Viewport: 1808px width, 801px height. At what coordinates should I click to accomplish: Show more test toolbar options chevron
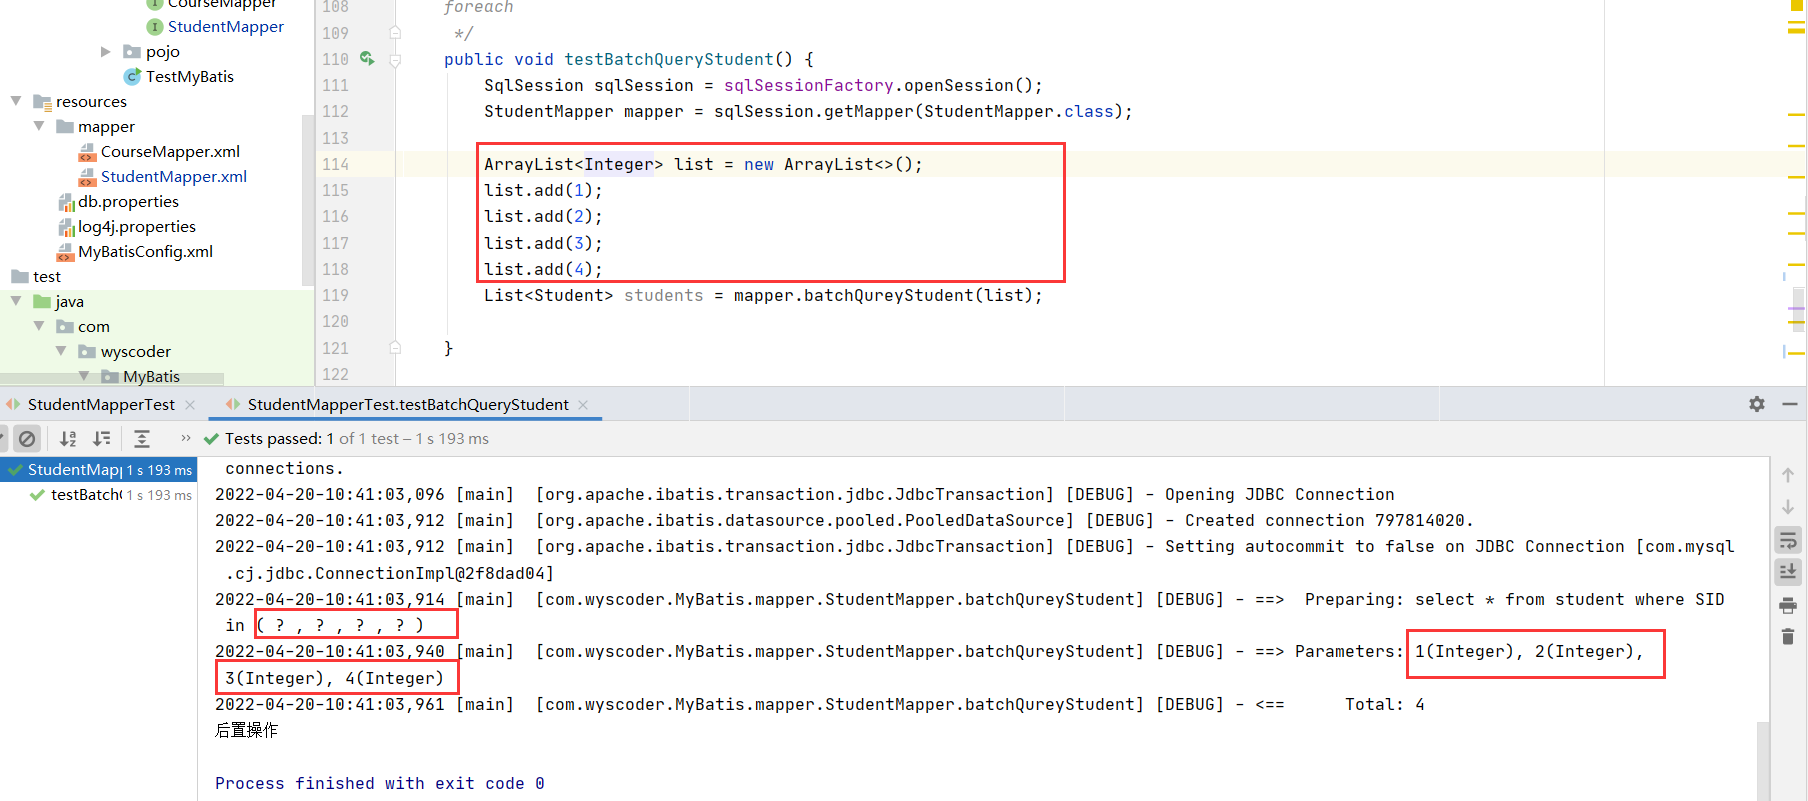pos(186,438)
